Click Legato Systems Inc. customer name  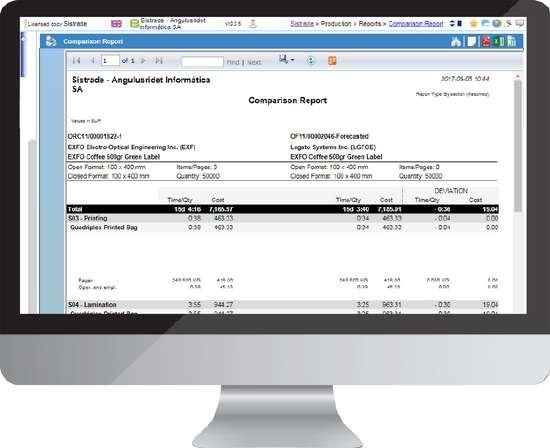[x=333, y=147]
